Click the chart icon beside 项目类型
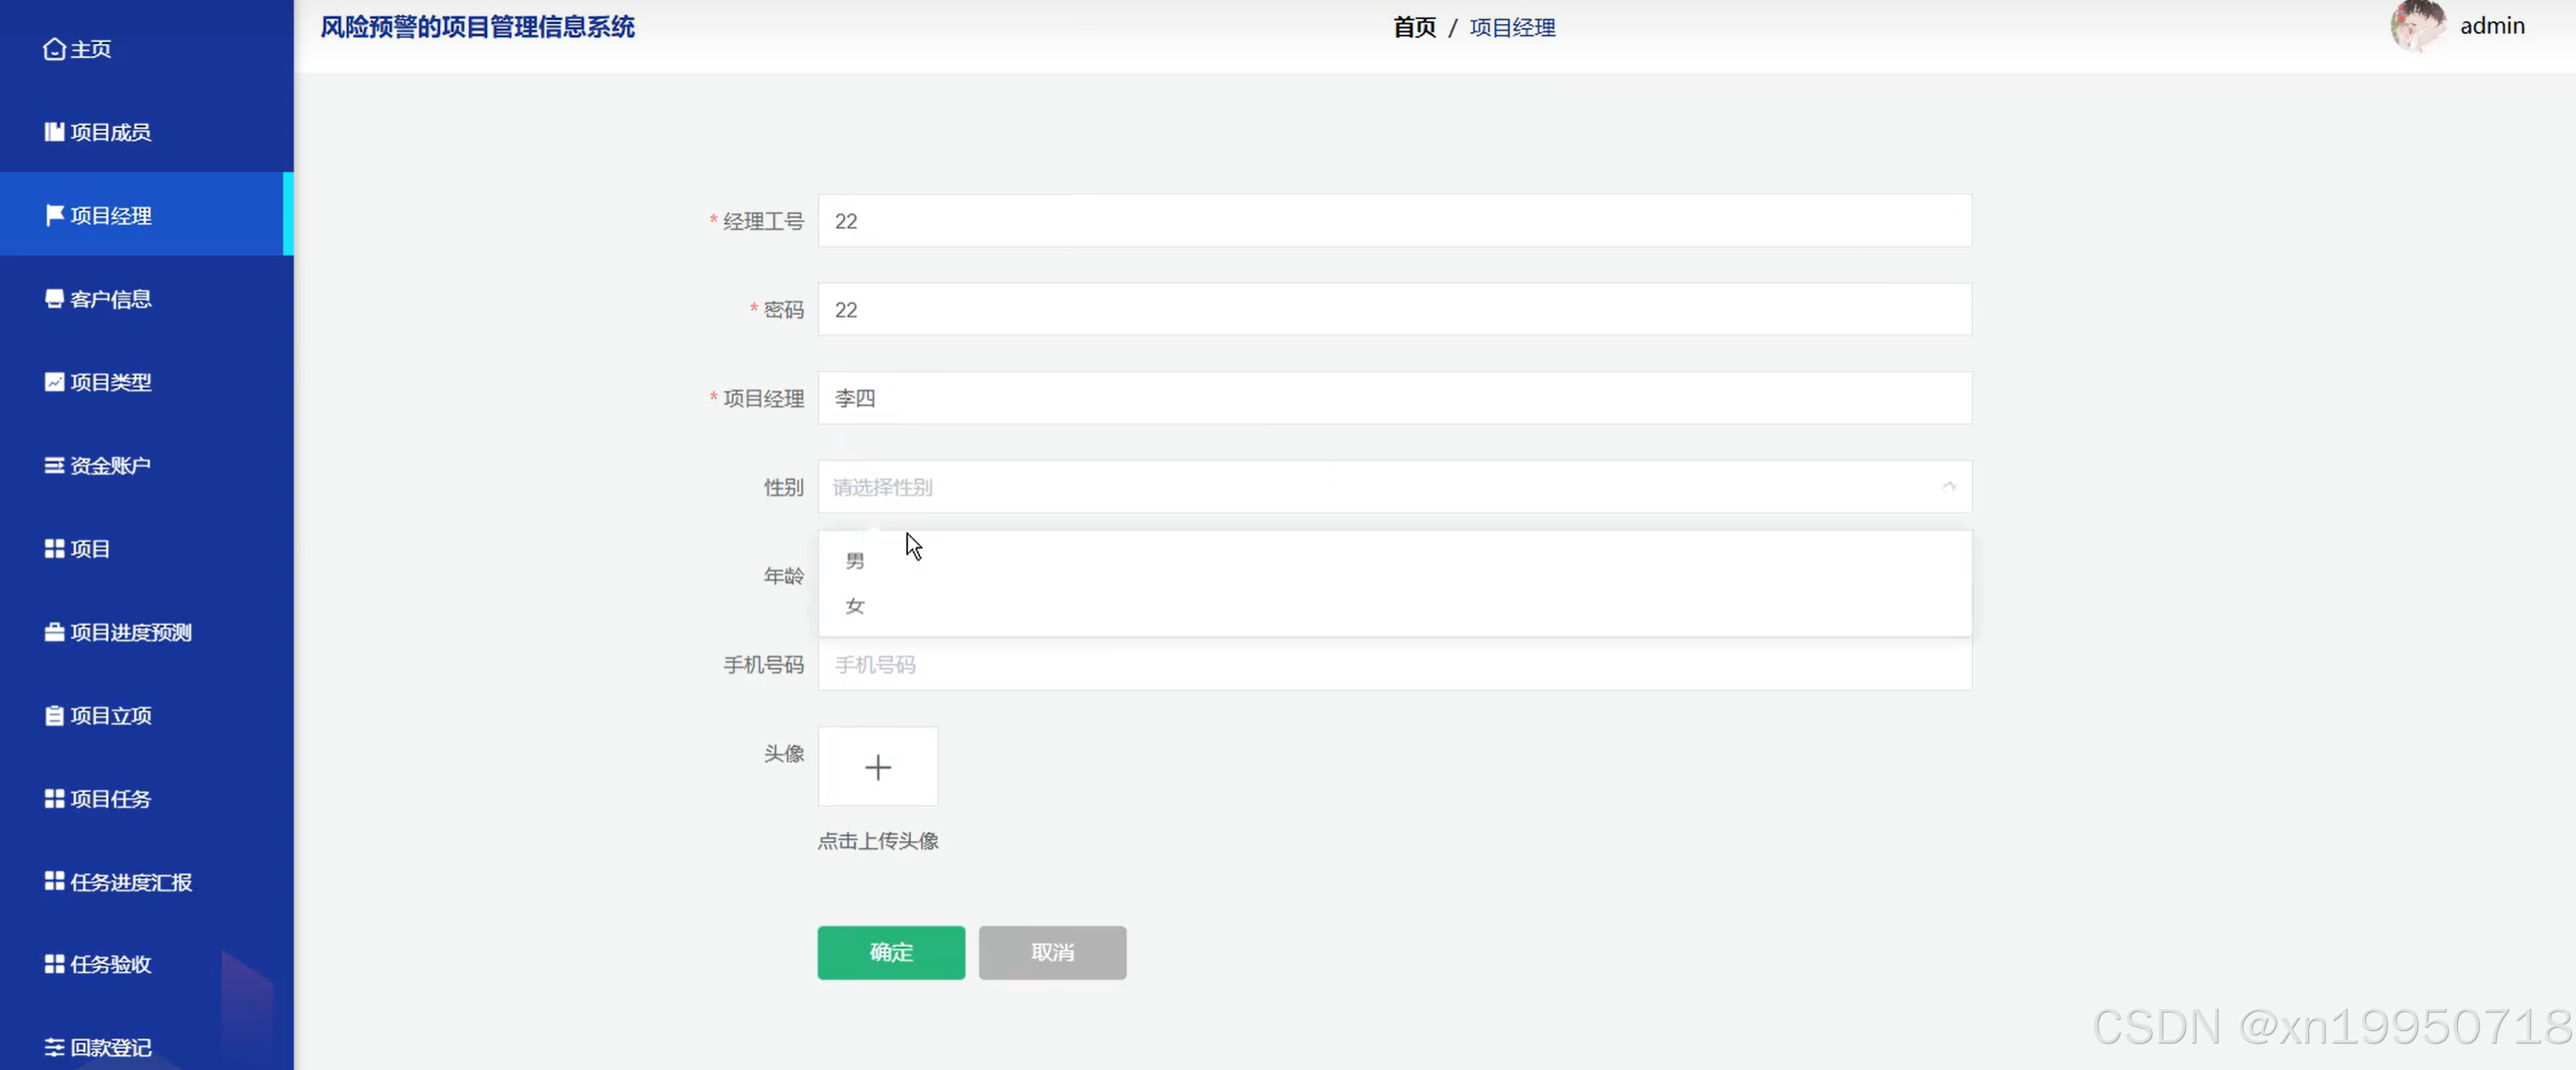Viewport: 2576px width, 1070px height. point(54,382)
